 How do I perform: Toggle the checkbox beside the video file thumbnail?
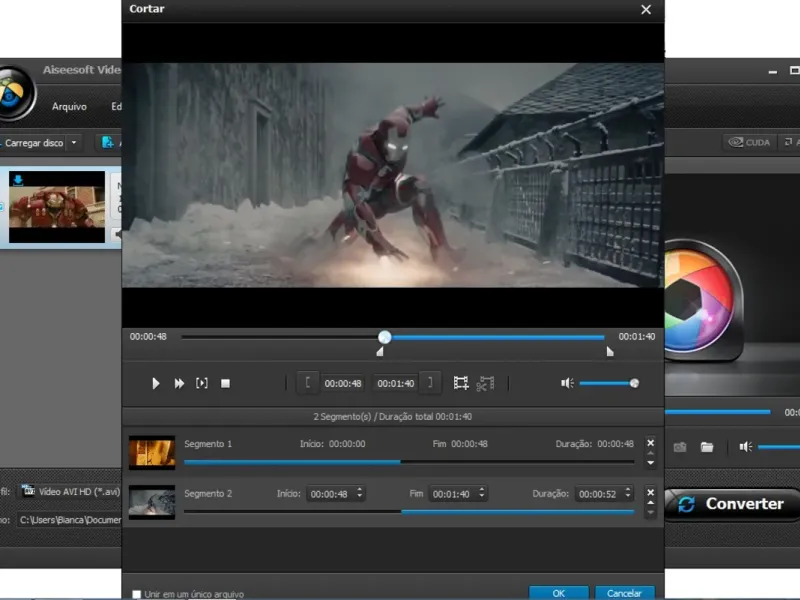click(x=2, y=207)
